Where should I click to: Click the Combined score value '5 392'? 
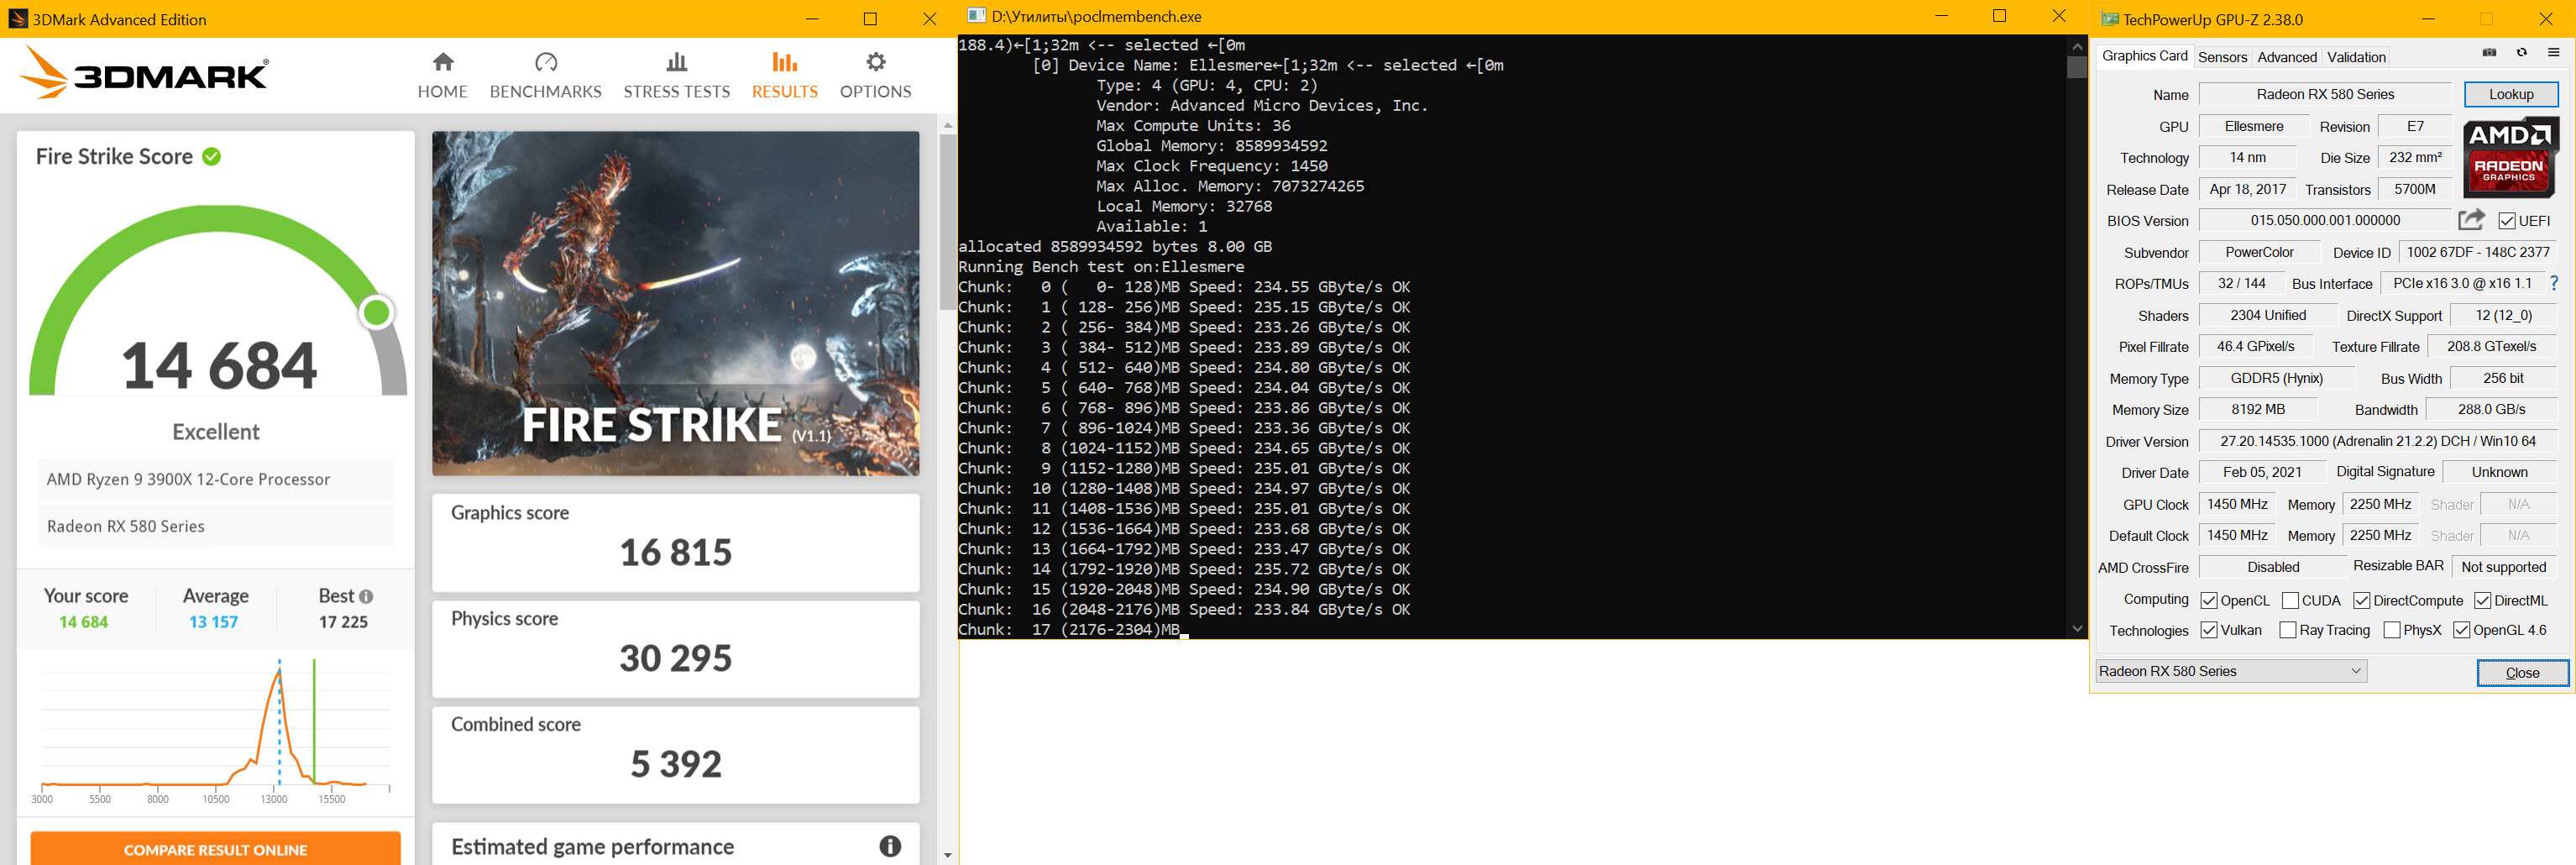pyautogui.click(x=676, y=764)
